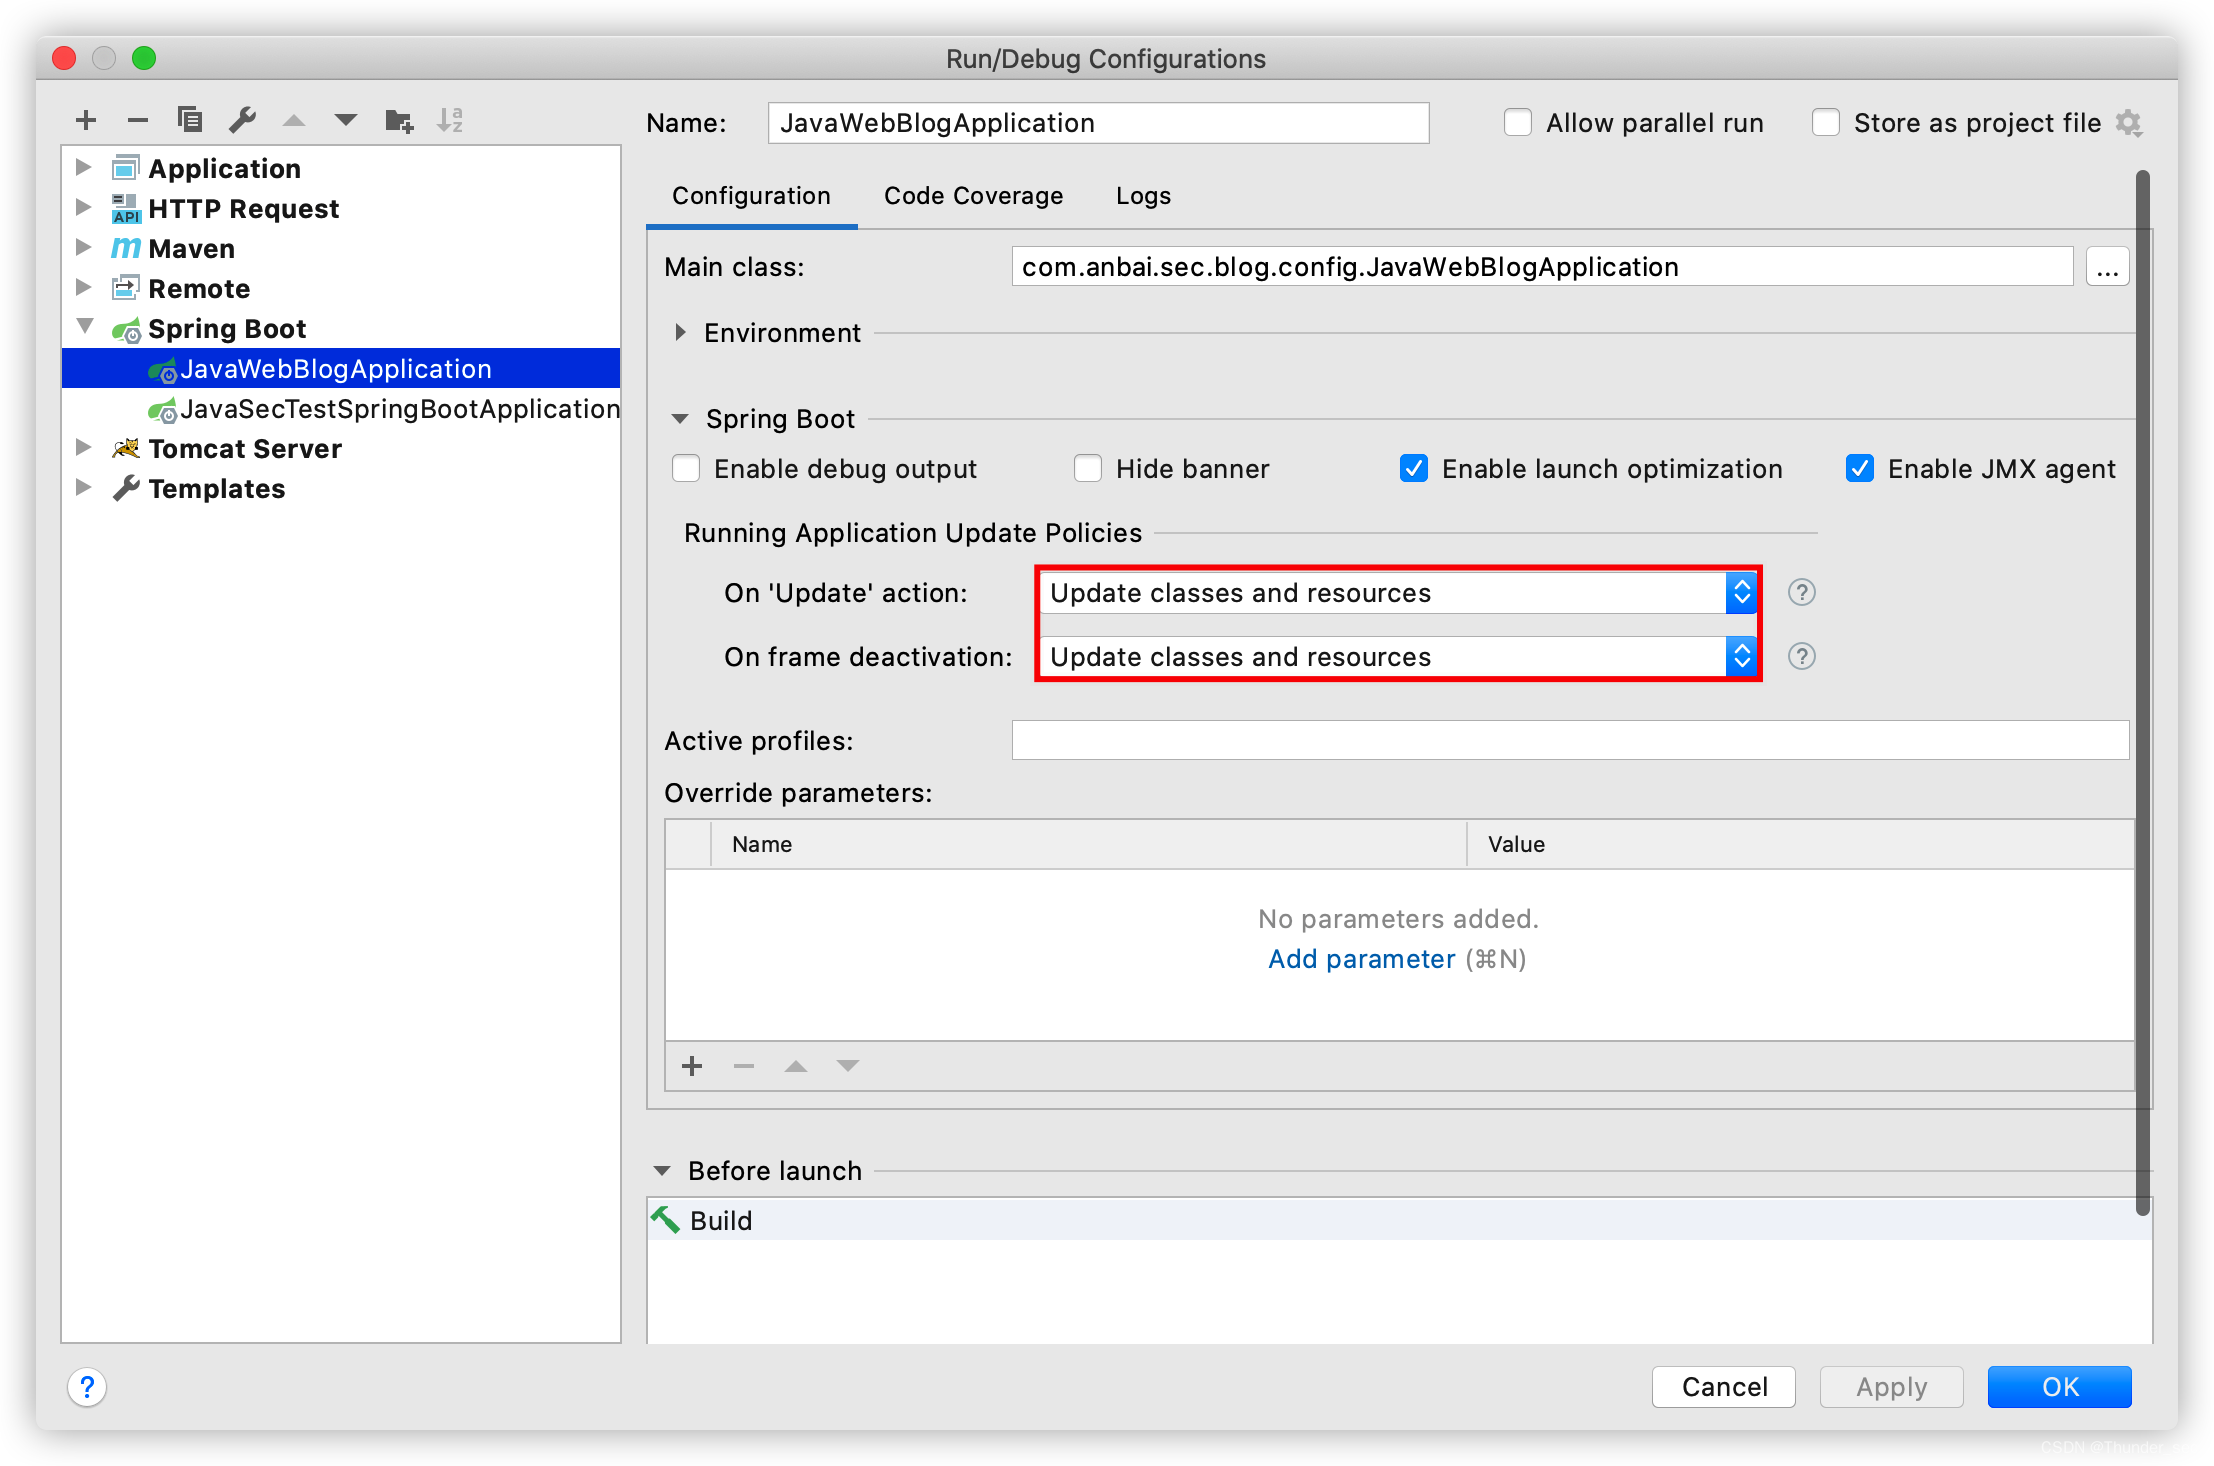Uncheck Enable JMX agent

[1860, 469]
